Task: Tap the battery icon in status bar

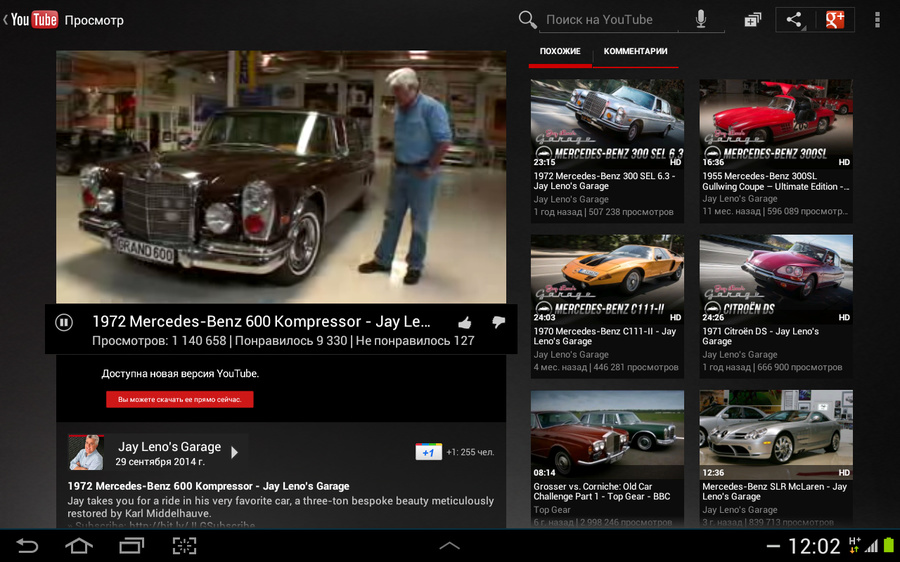Action: 890,546
